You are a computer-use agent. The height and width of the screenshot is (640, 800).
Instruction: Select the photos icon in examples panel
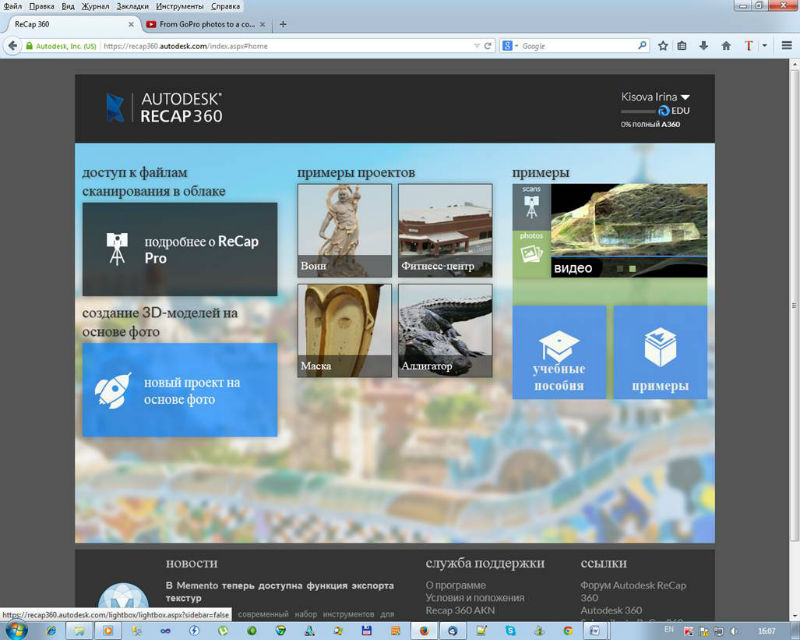coord(531,254)
